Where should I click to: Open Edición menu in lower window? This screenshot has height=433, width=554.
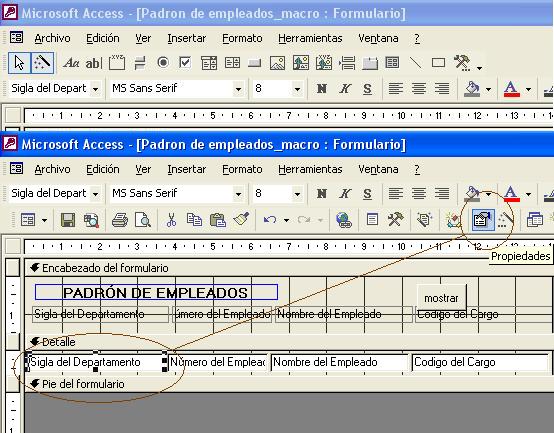[103, 169]
